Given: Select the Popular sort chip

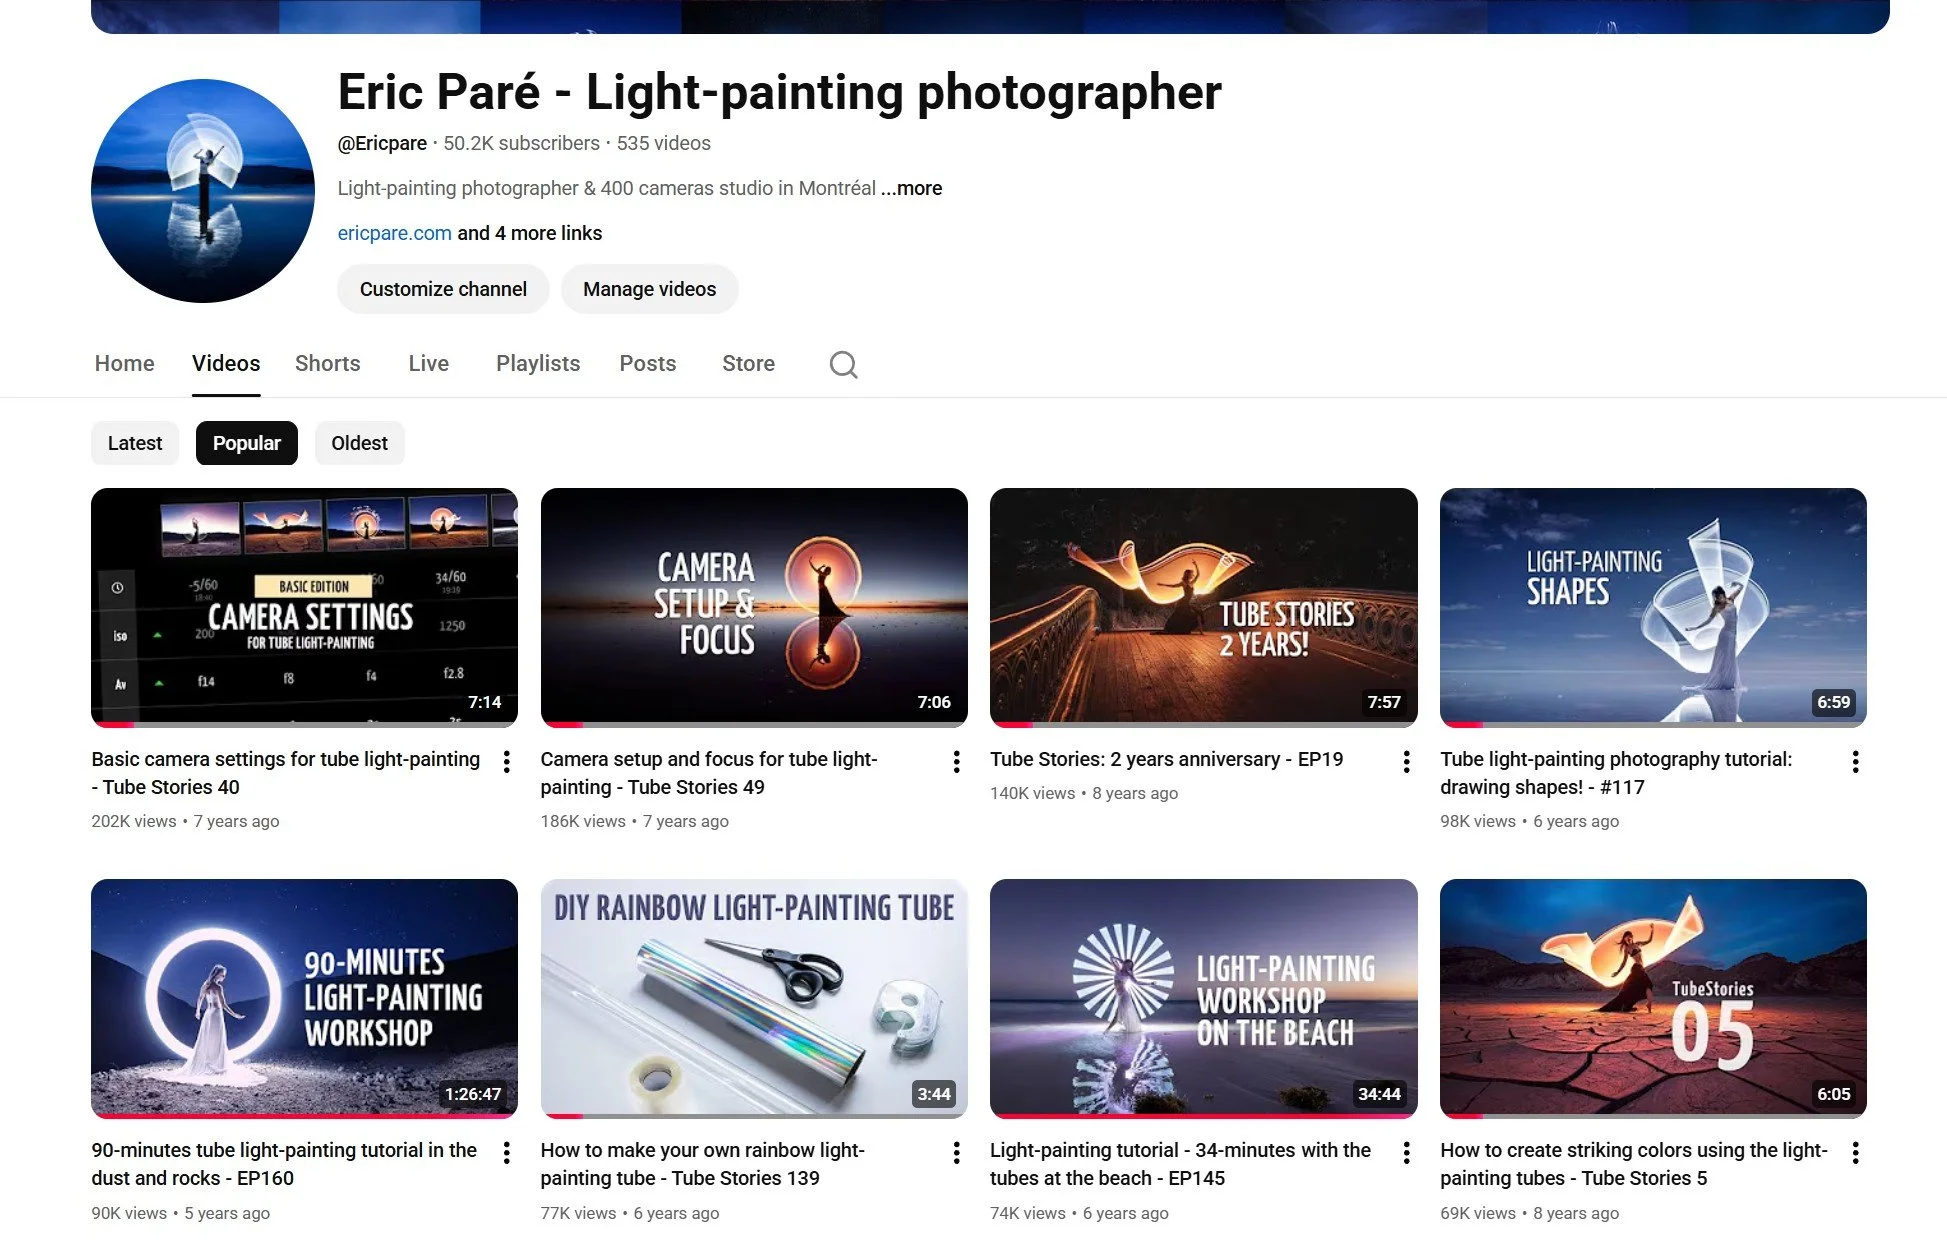Looking at the screenshot, I should coord(246,443).
